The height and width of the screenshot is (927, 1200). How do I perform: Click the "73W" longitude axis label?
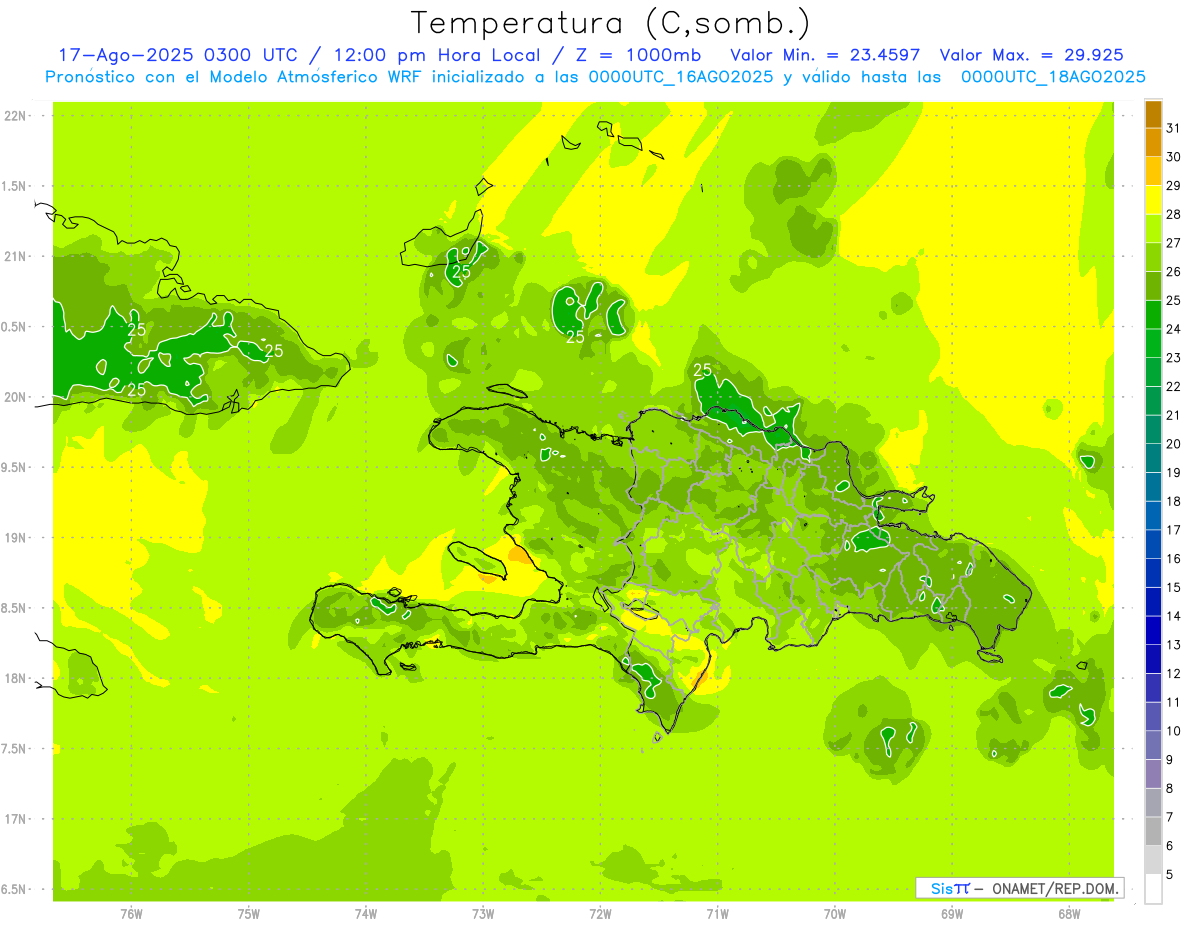coord(483,913)
